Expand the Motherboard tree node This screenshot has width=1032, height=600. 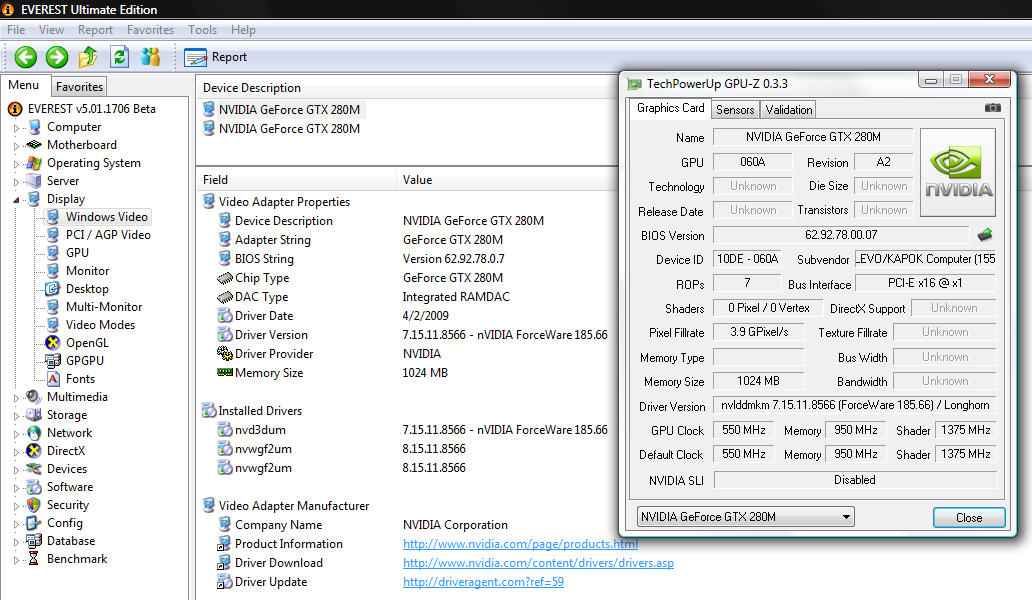(x=16, y=145)
